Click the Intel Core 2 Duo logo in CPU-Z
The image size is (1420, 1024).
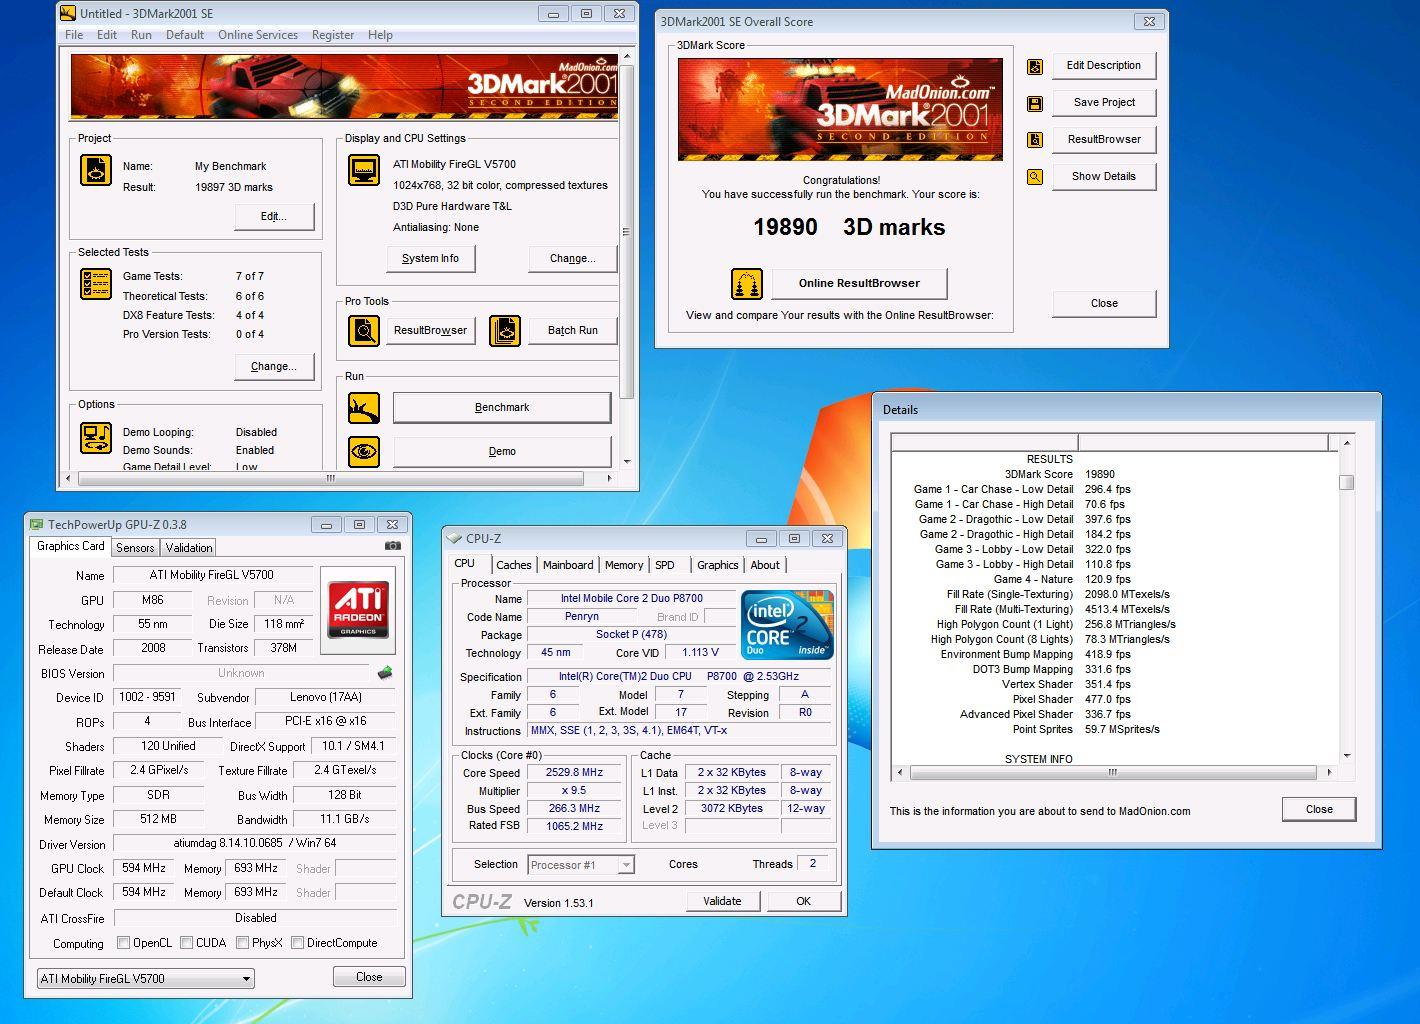point(787,624)
